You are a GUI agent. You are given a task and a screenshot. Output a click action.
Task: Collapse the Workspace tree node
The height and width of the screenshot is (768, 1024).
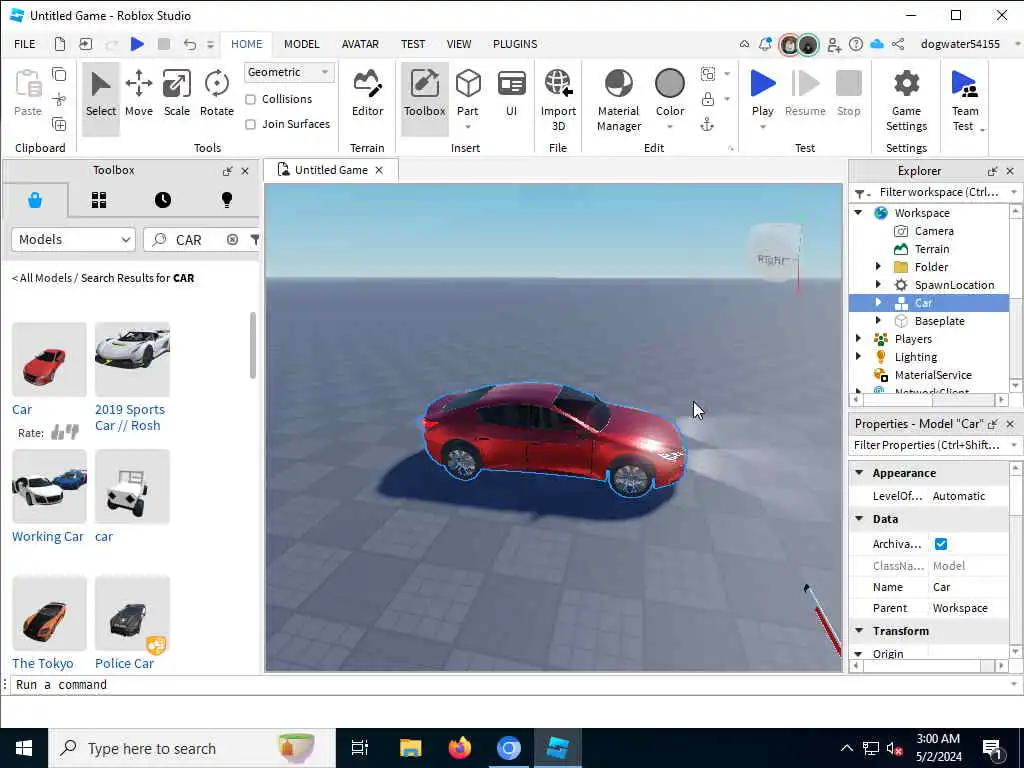click(x=858, y=213)
